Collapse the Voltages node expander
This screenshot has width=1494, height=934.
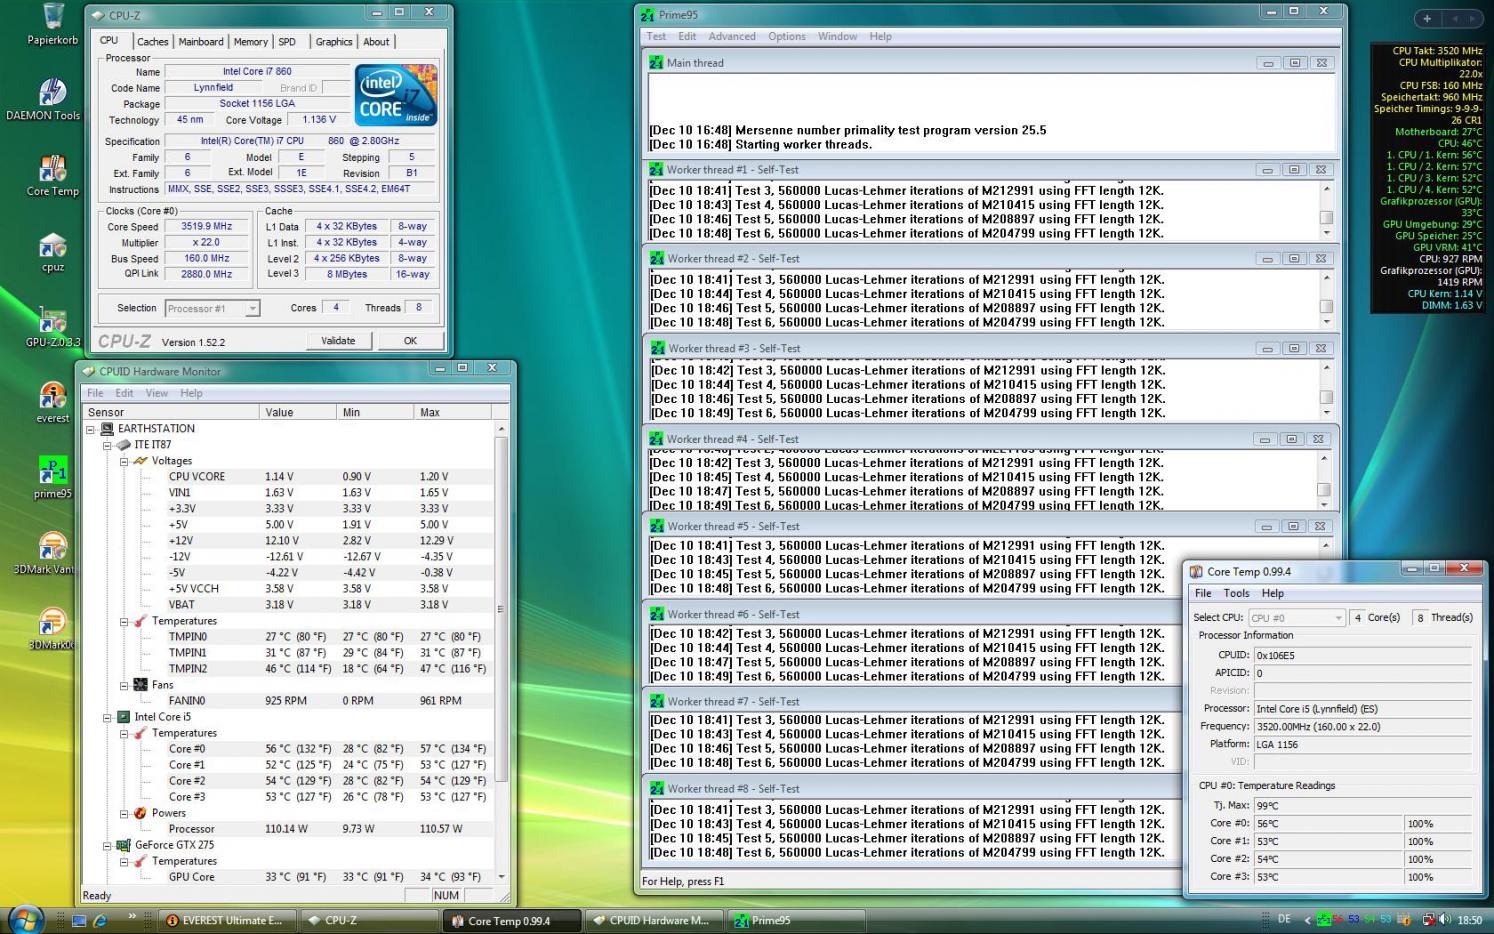[x=124, y=461]
